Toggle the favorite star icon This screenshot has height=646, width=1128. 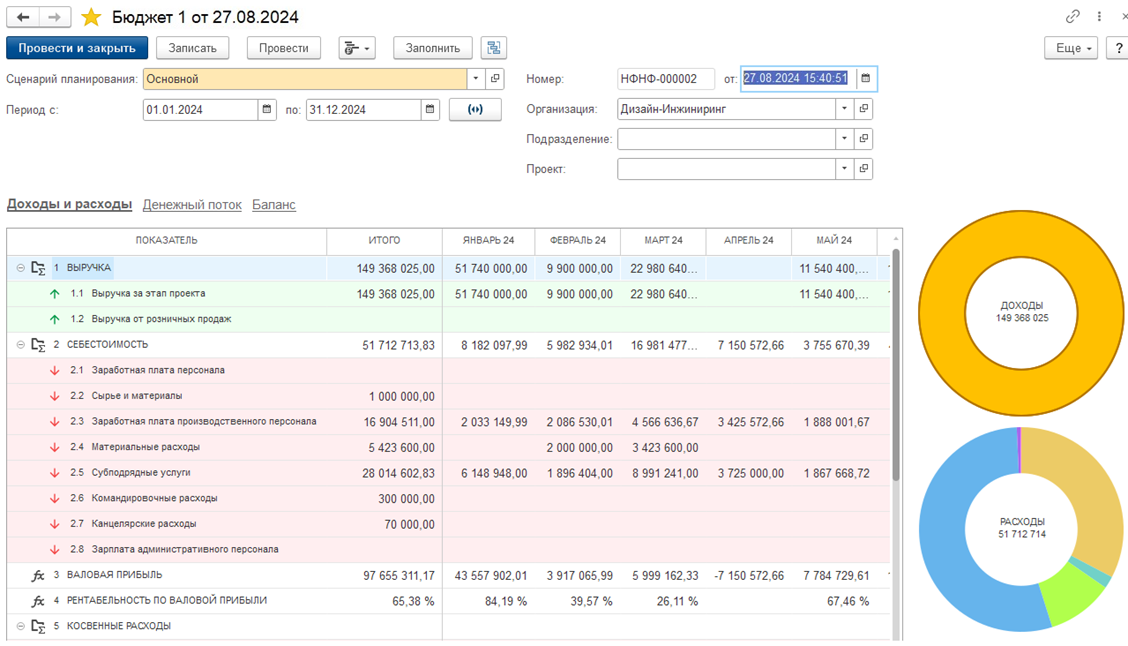(x=91, y=17)
